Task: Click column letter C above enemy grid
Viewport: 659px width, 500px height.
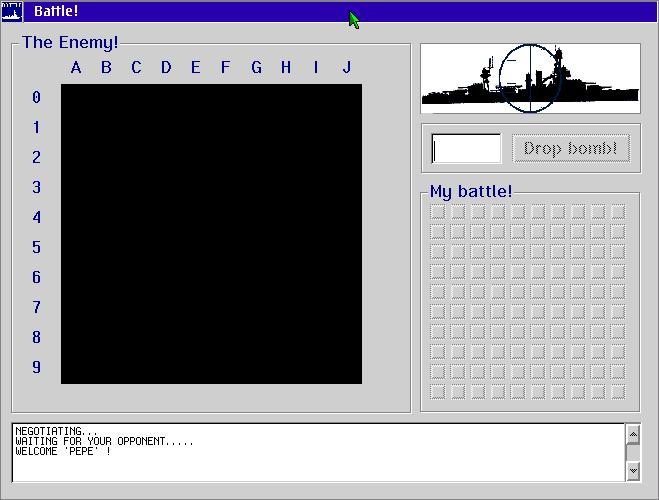Action: click(136, 67)
